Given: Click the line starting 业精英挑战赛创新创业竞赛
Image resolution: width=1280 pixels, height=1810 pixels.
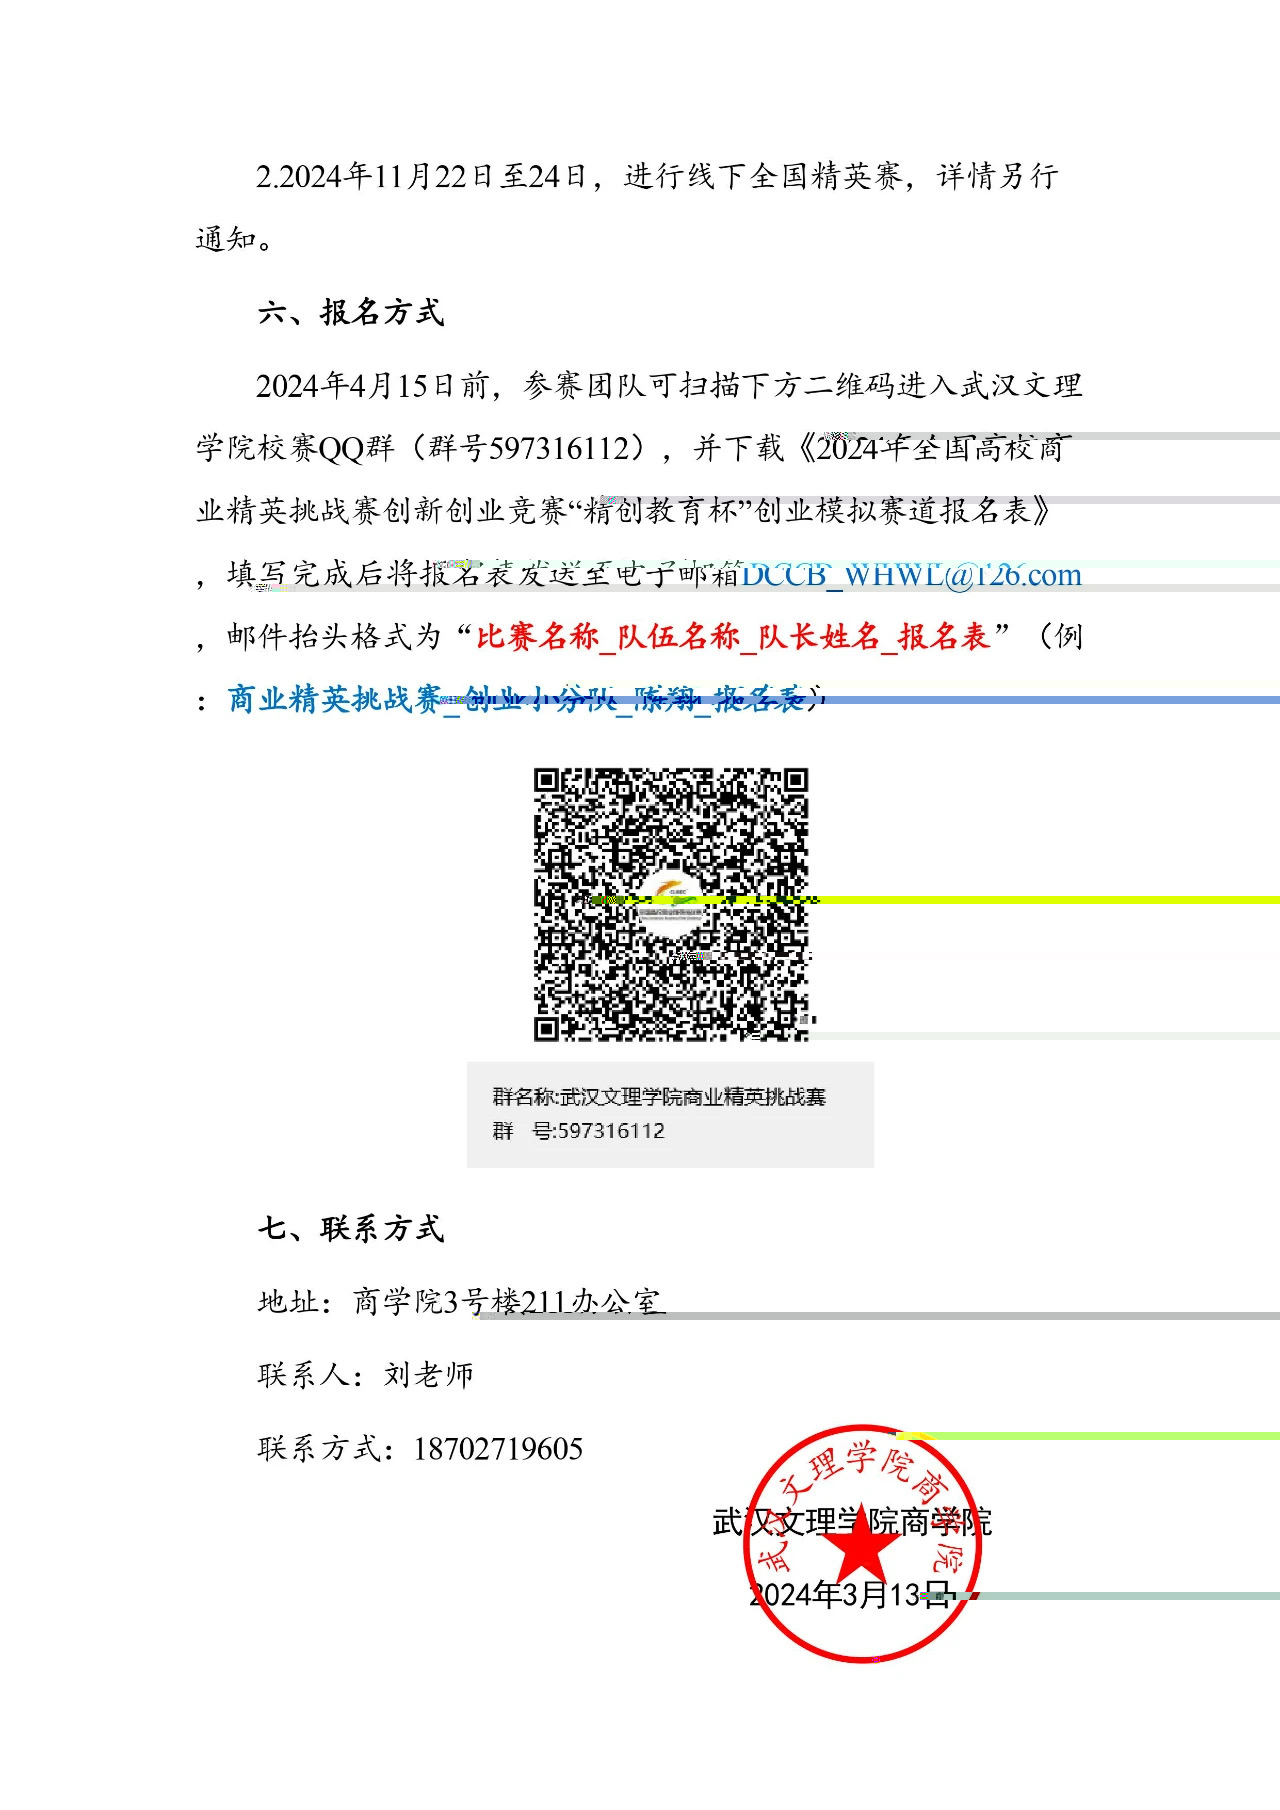Looking at the screenshot, I should (624, 511).
